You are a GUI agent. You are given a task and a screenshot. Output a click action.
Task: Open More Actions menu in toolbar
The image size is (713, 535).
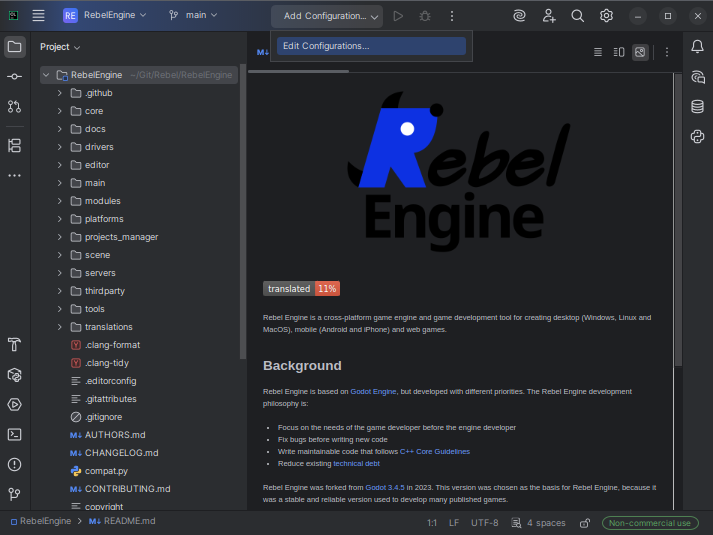452,16
